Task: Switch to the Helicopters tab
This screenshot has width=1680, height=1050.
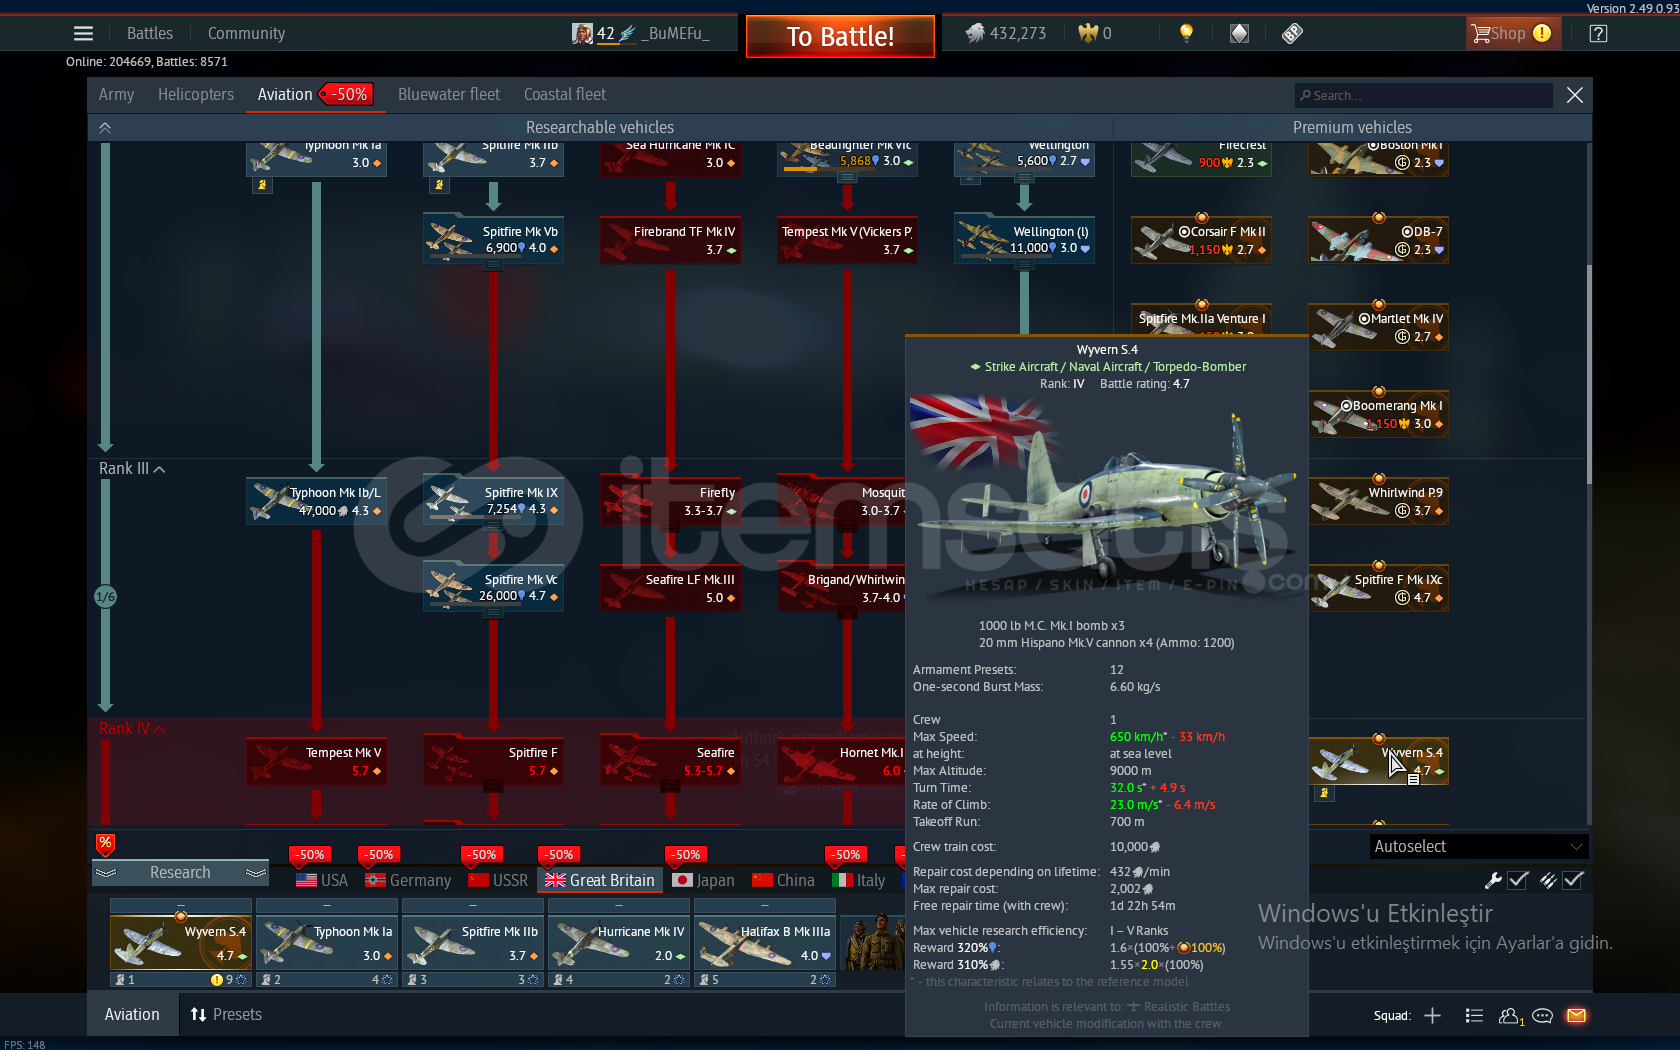Action: (x=195, y=94)
